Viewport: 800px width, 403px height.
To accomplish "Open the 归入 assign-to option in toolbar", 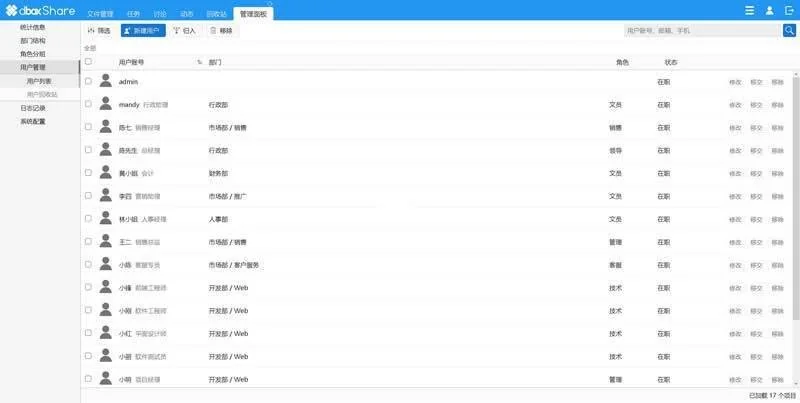I will [185, 31].
